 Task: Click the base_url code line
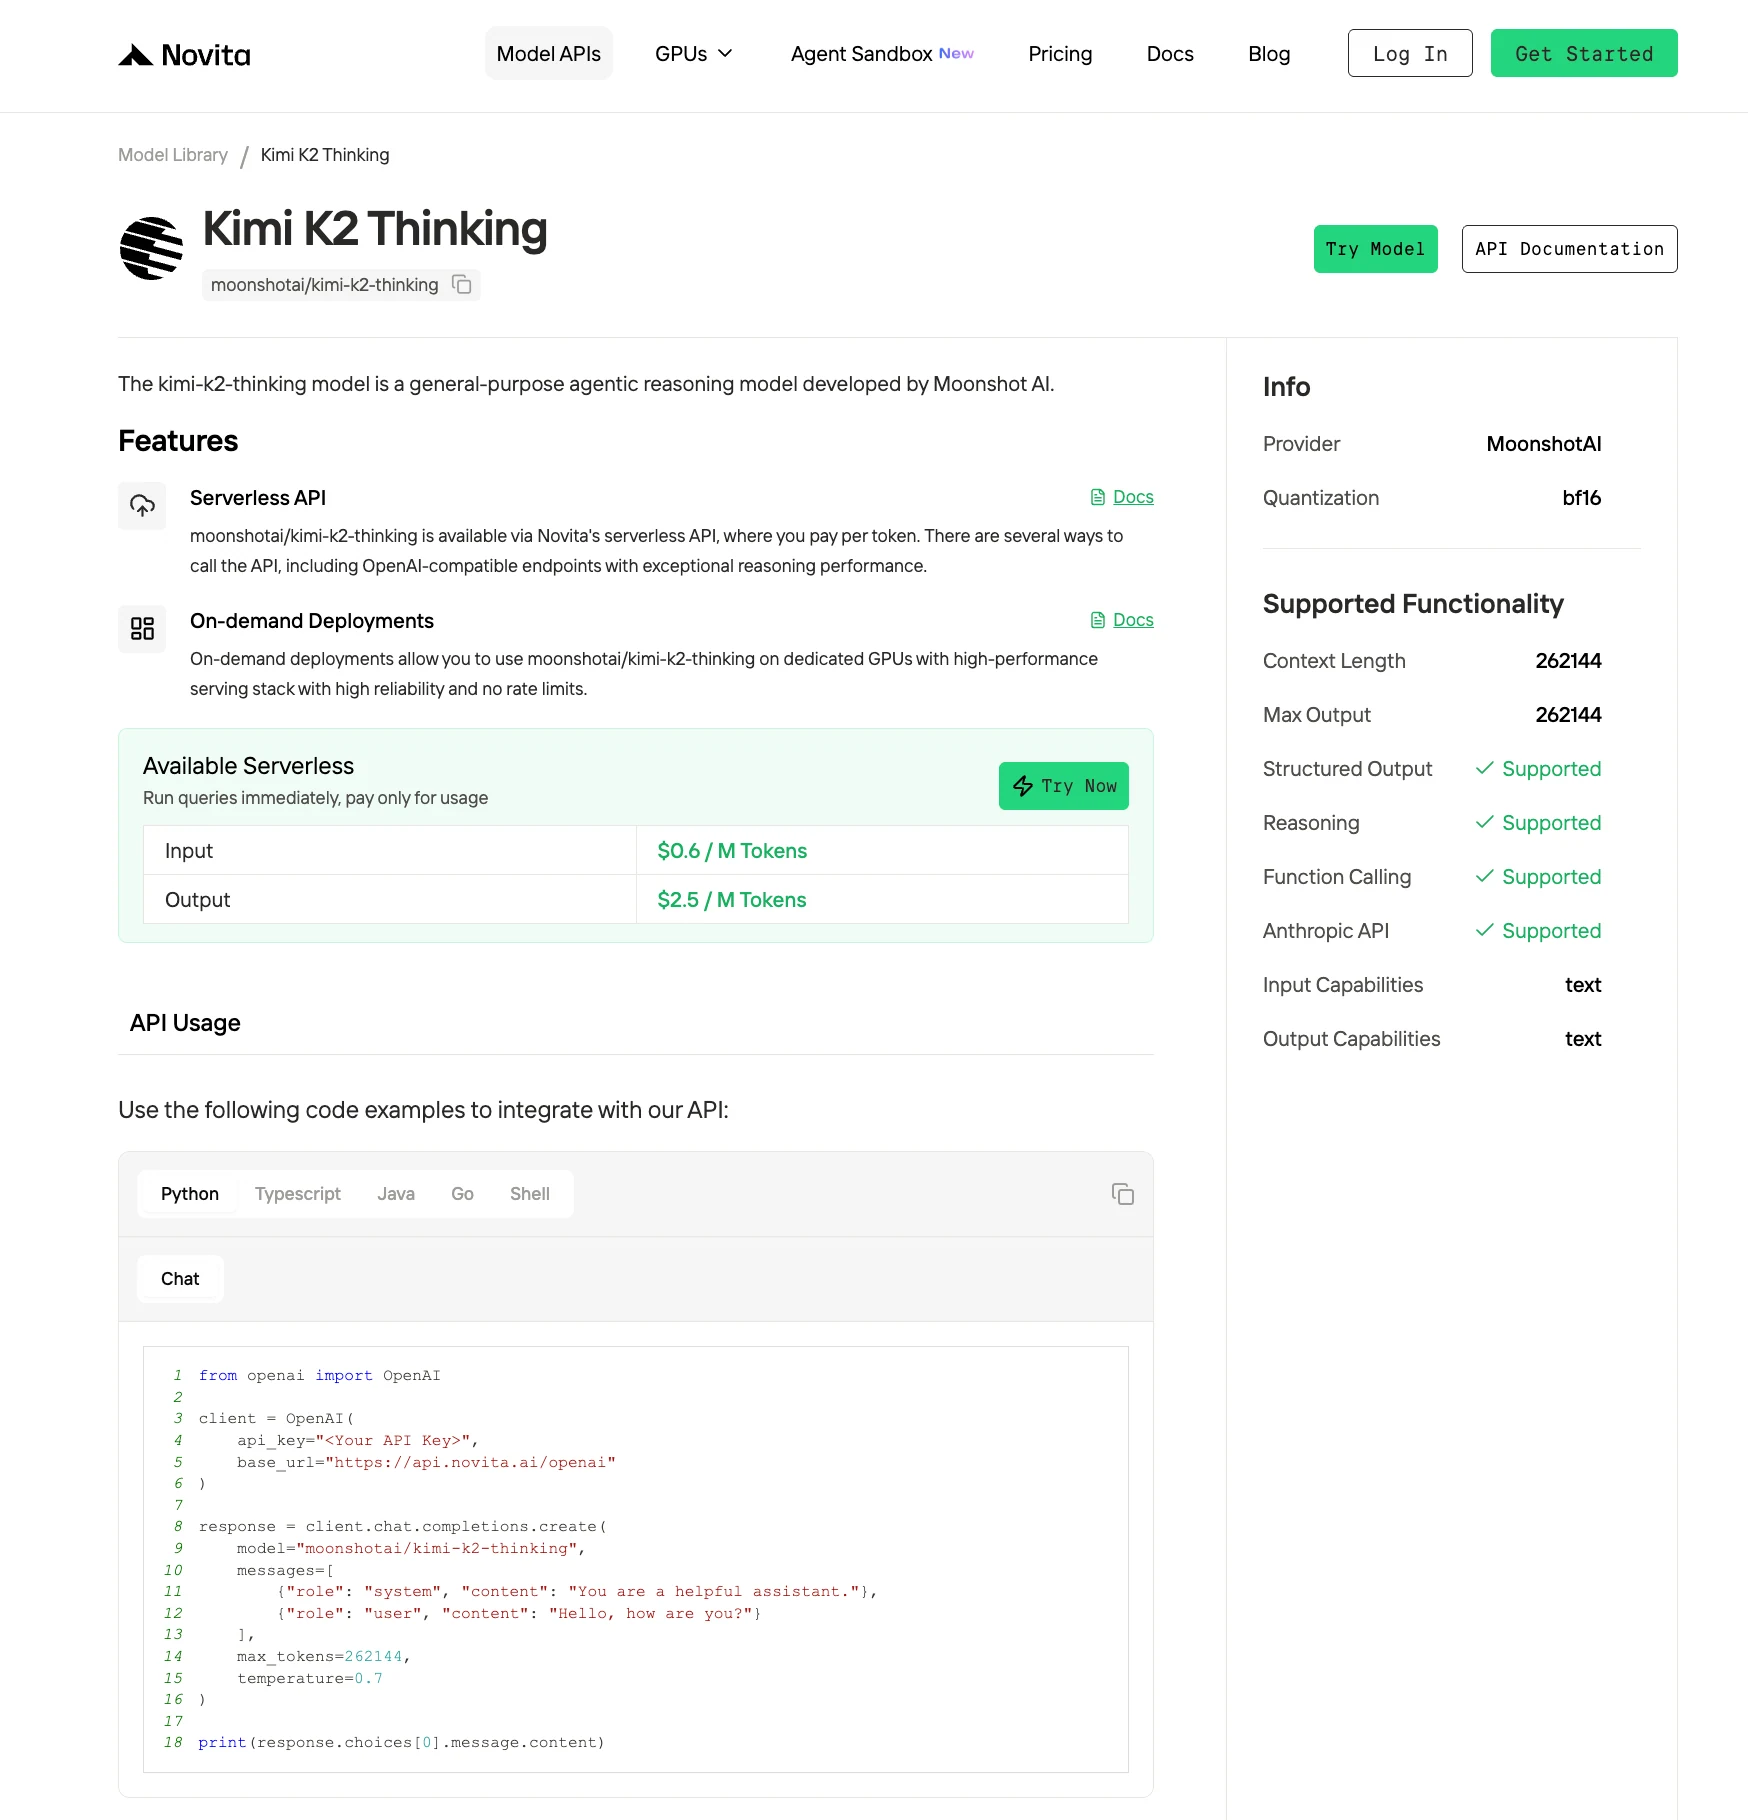(426, 1462)
